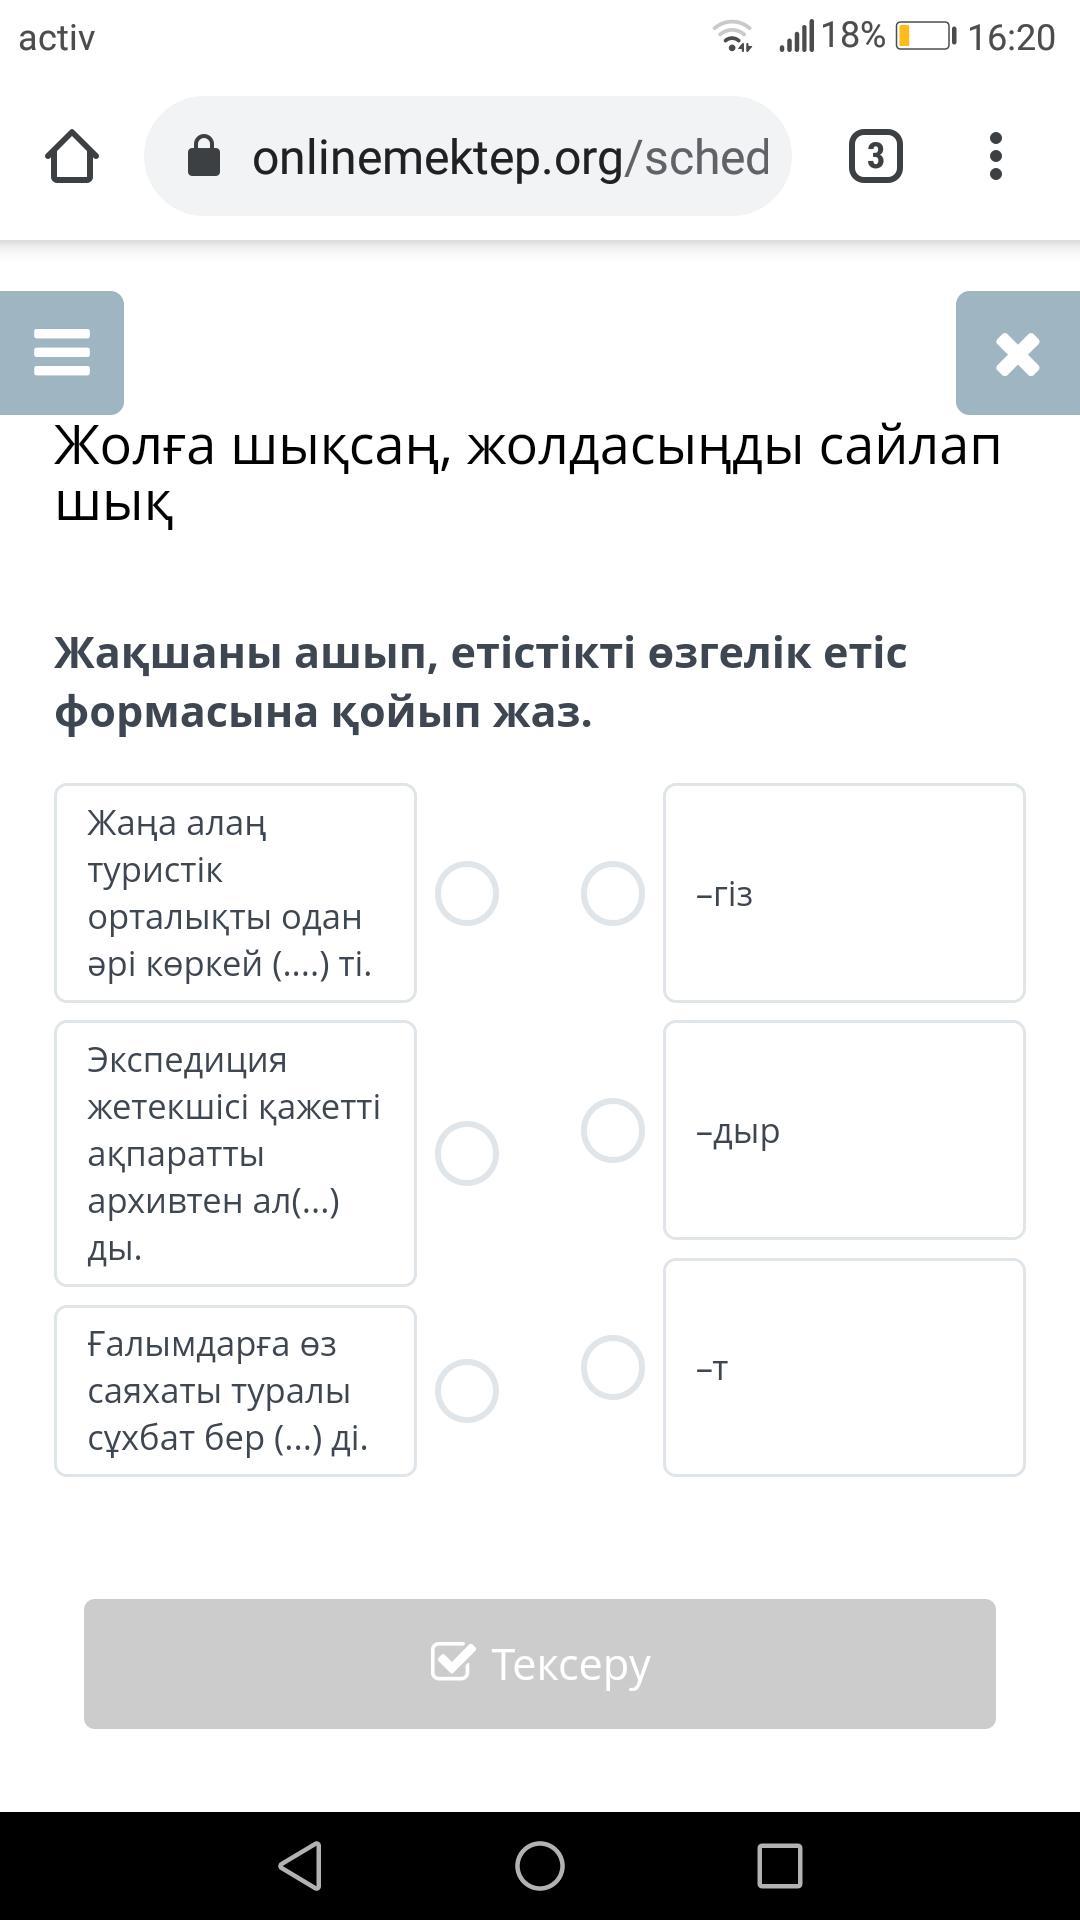Close the lesson with the X button
Screen dimensions: 1080x1920
(x=1017, y=354)
